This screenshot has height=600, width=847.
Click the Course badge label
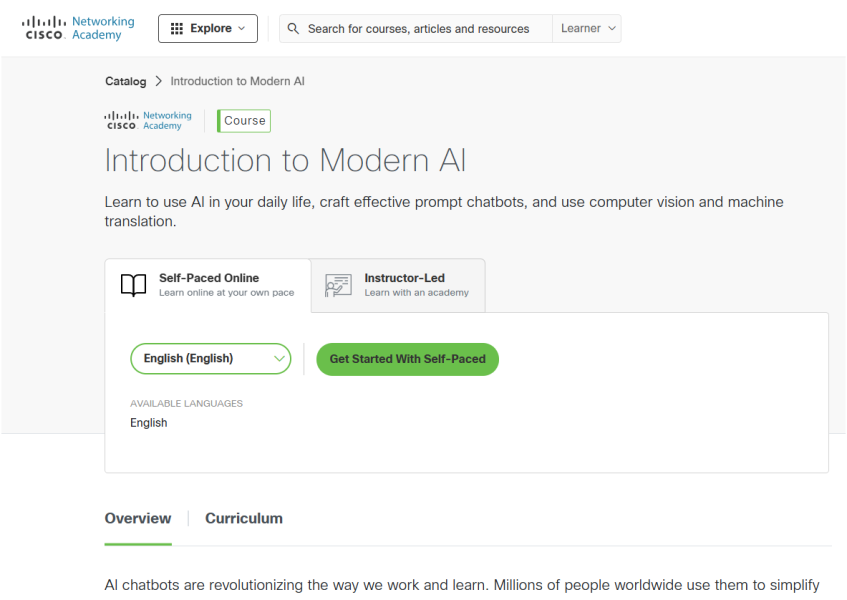[244, 121]
